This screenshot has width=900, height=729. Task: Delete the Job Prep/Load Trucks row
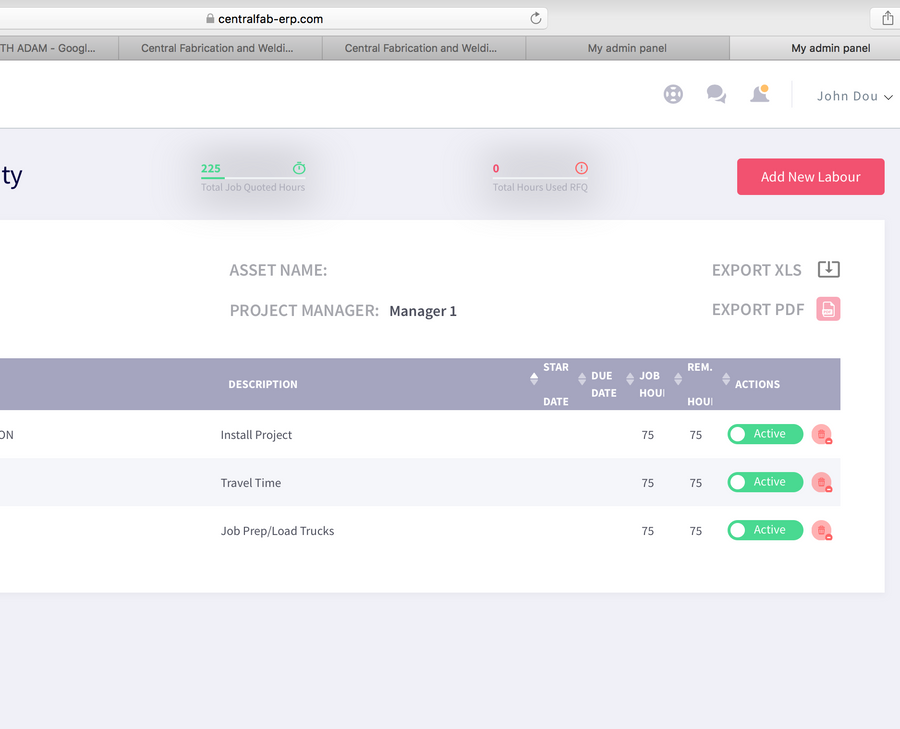[821, 530]
